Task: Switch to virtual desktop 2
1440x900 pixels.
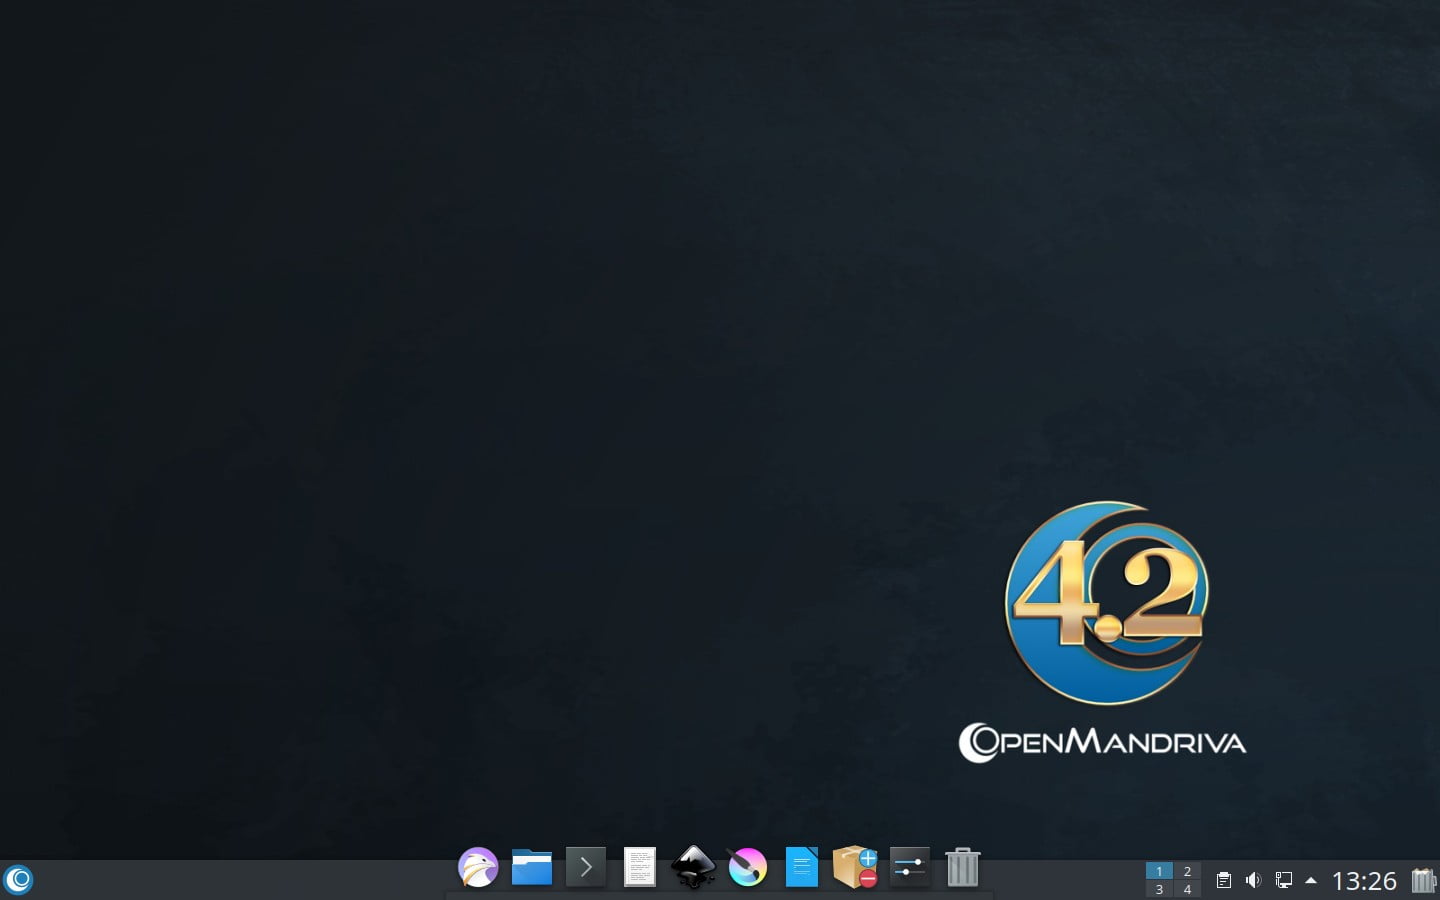Action: [x=1187, y=871]
